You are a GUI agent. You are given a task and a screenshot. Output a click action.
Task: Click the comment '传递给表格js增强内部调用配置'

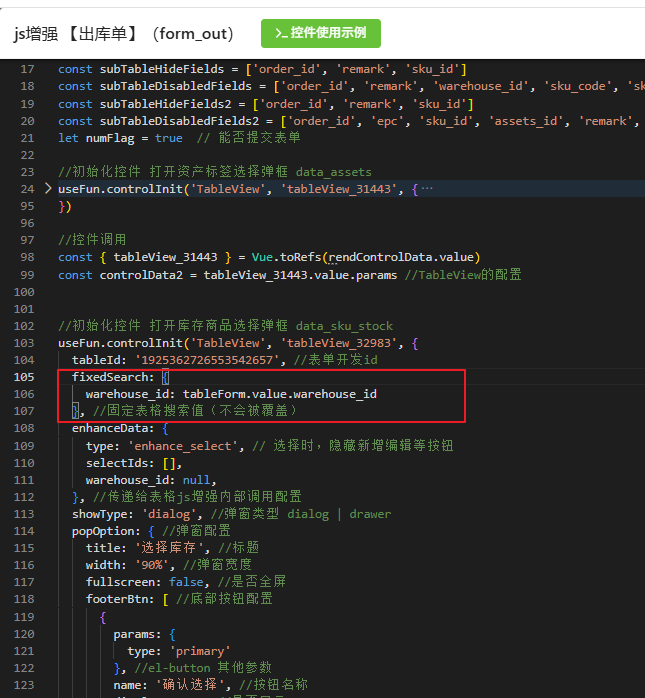point(197,497)
